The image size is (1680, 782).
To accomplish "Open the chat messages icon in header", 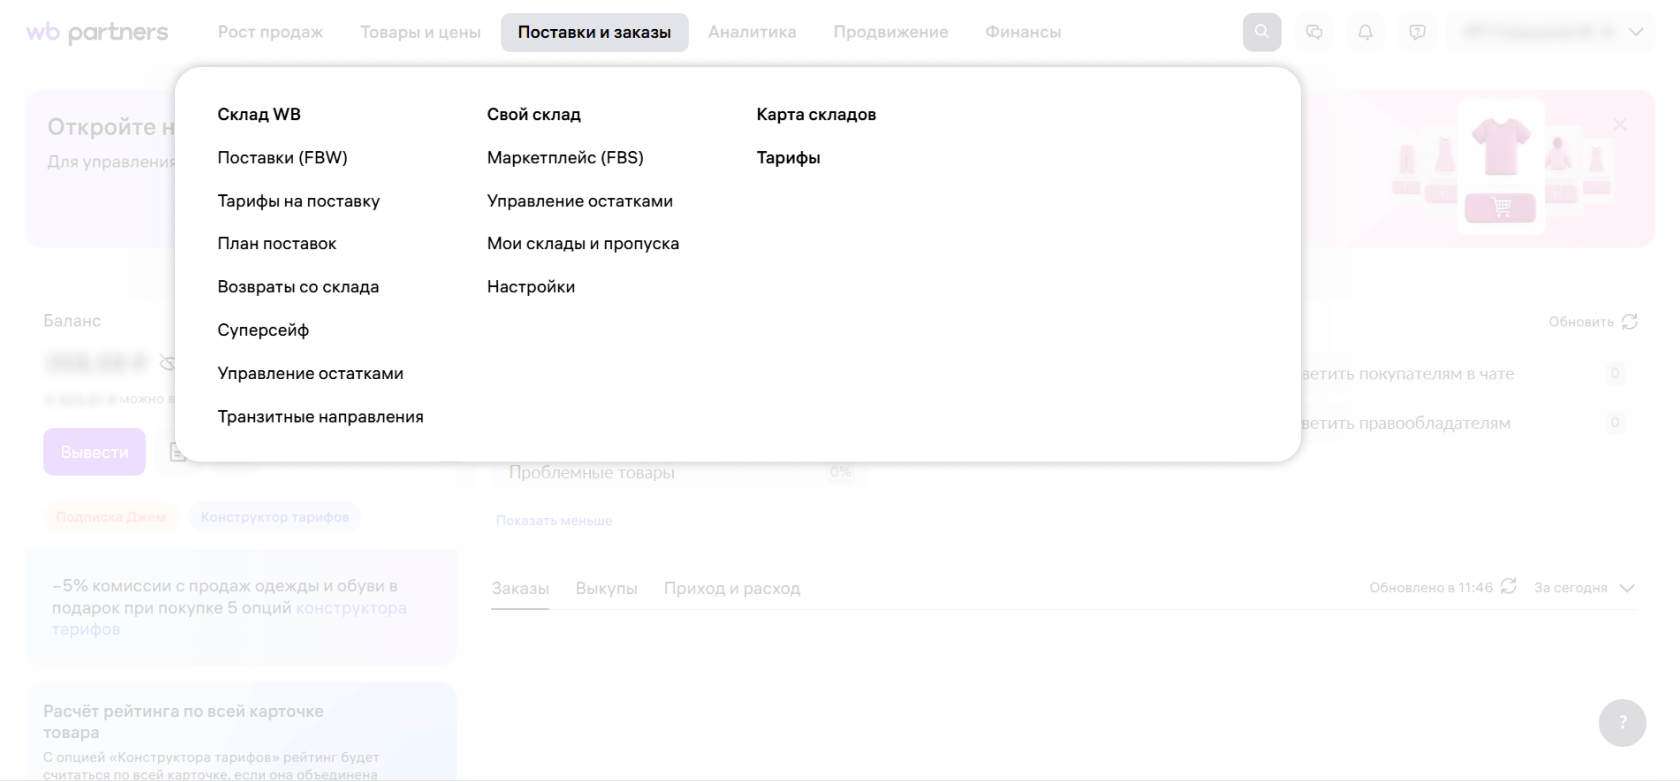I will (x=1314, y=32).
